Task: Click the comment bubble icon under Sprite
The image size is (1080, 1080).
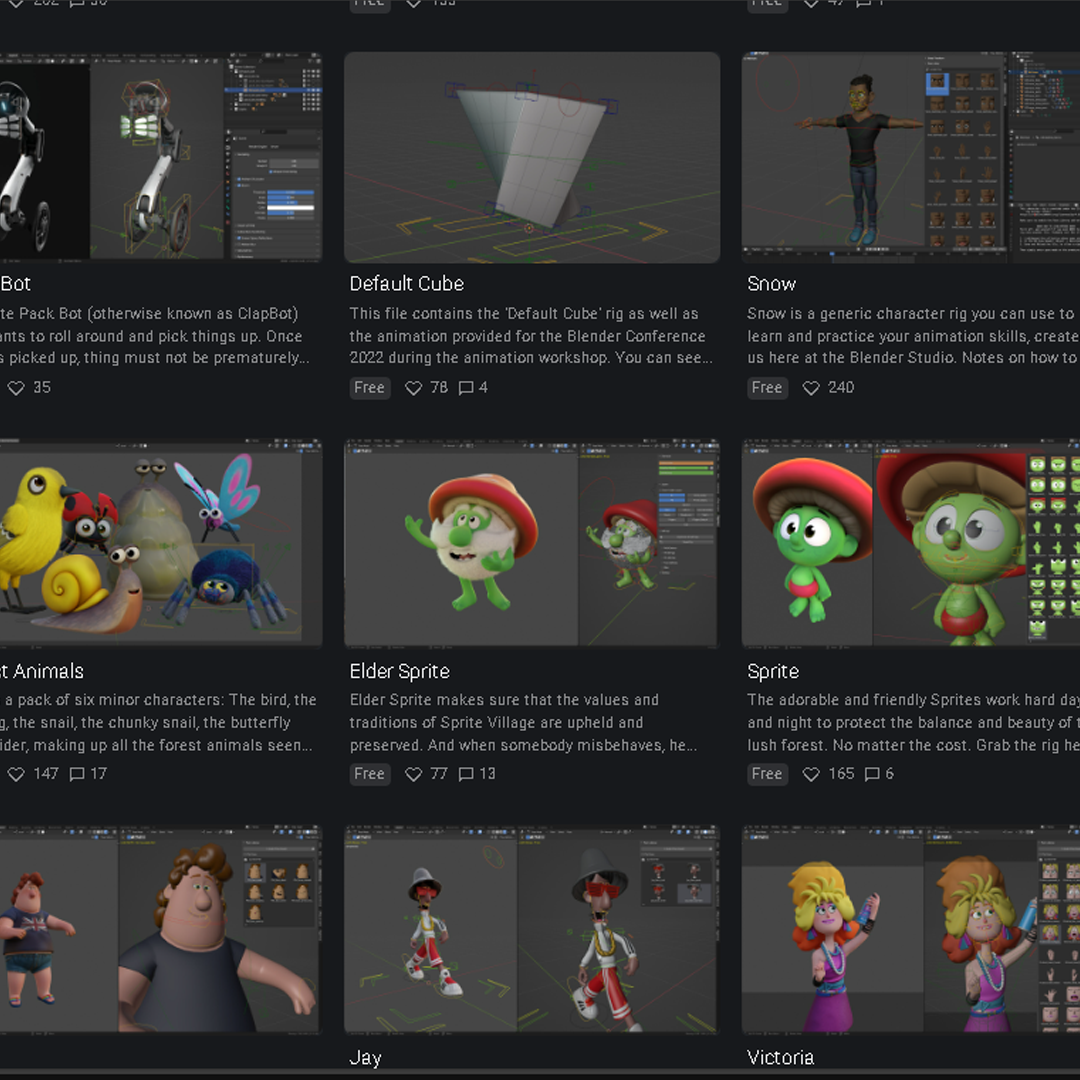Action: (x=872, y=774)
